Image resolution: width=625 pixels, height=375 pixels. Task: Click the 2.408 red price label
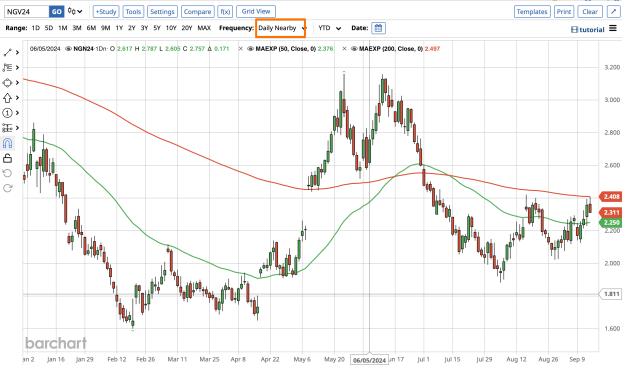pos(611,196)
